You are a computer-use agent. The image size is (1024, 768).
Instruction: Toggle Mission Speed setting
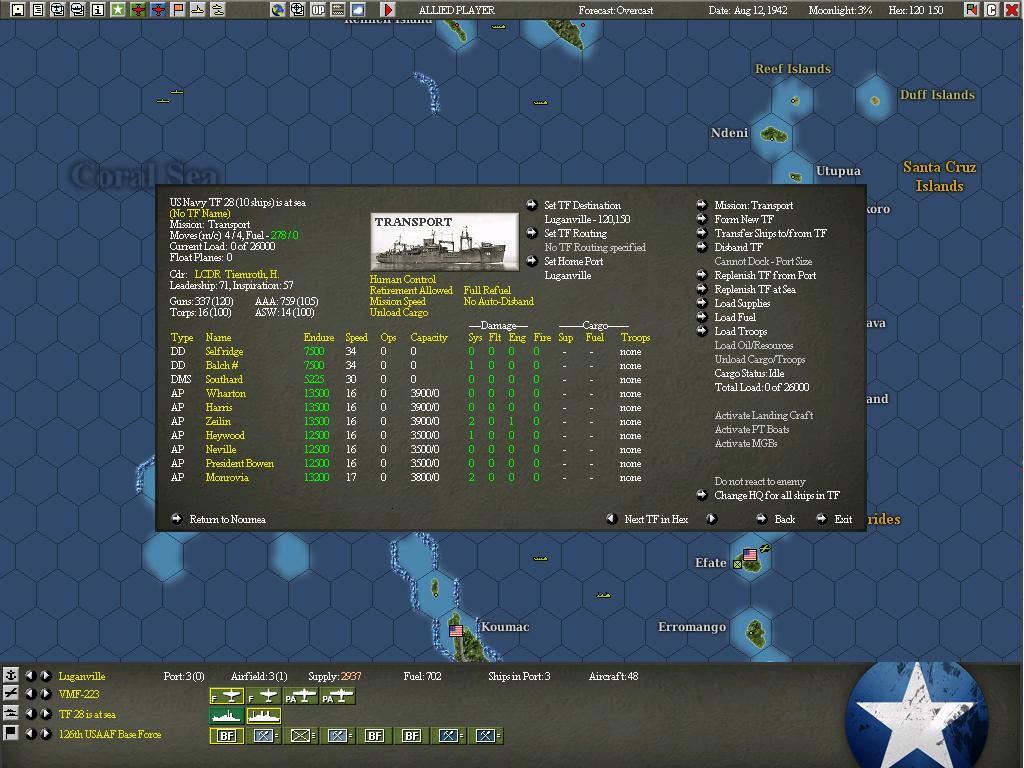click(x=397, y=302)
